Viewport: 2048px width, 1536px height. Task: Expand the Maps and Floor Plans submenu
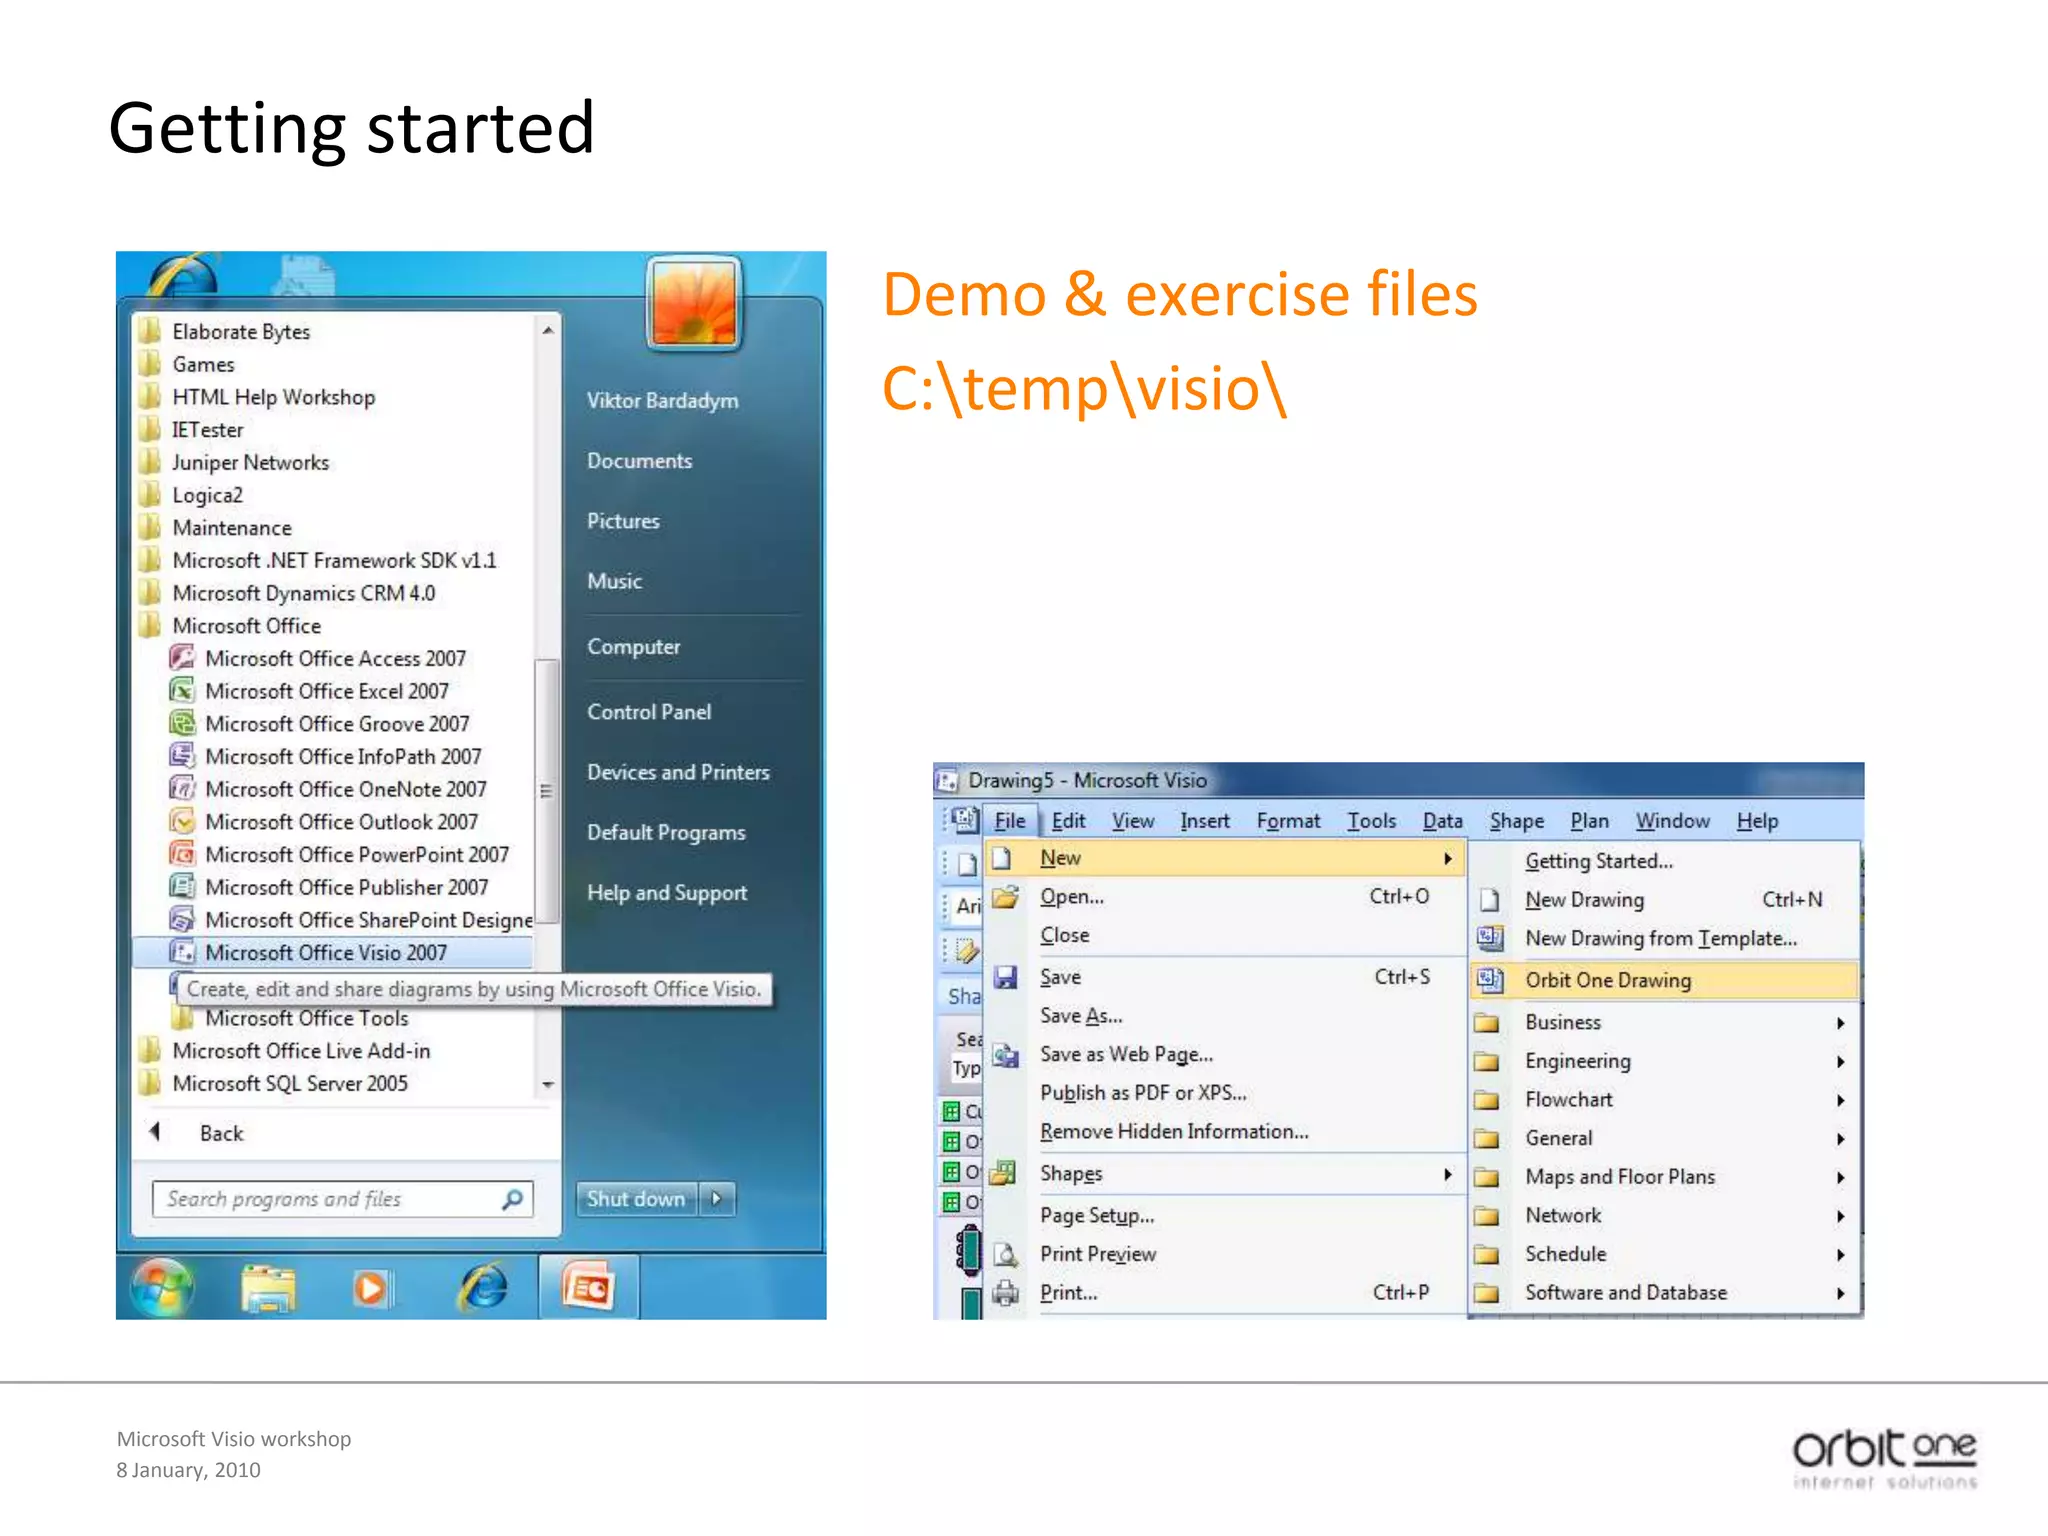pos(1840,1178)
